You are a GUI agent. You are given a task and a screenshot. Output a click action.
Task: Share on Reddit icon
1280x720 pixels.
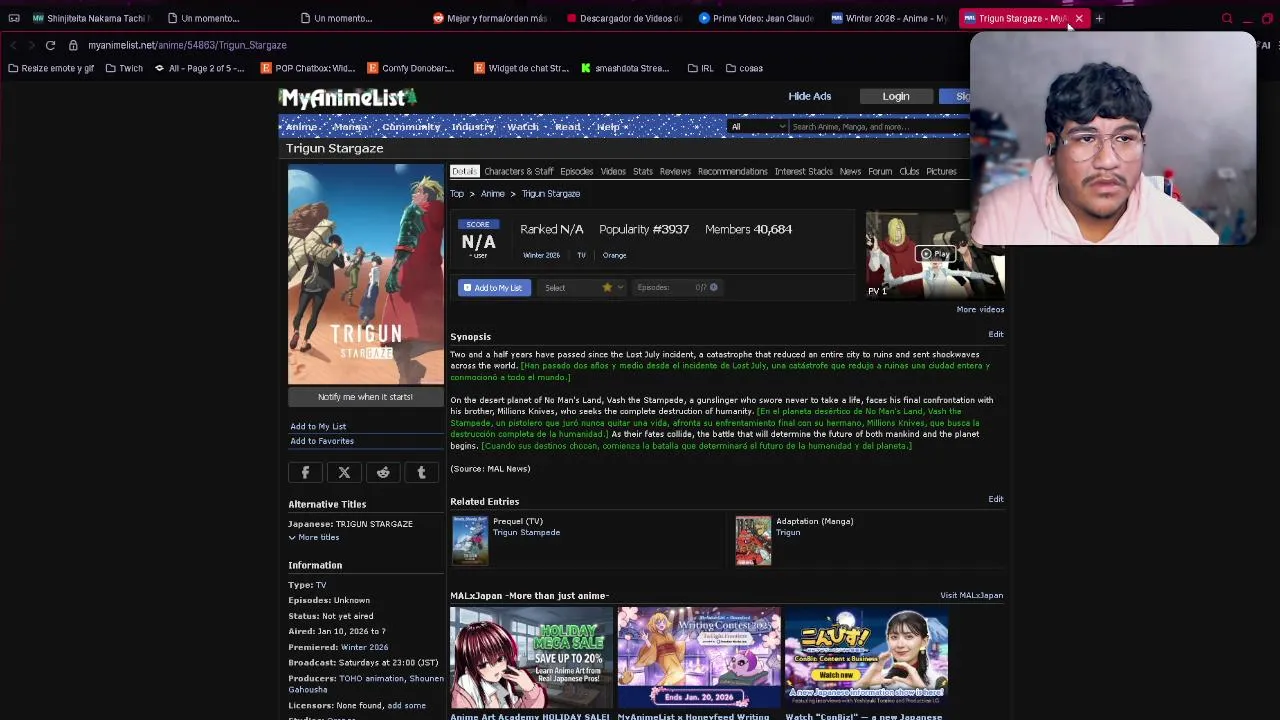pyautogui.click(x=383, y=473)
